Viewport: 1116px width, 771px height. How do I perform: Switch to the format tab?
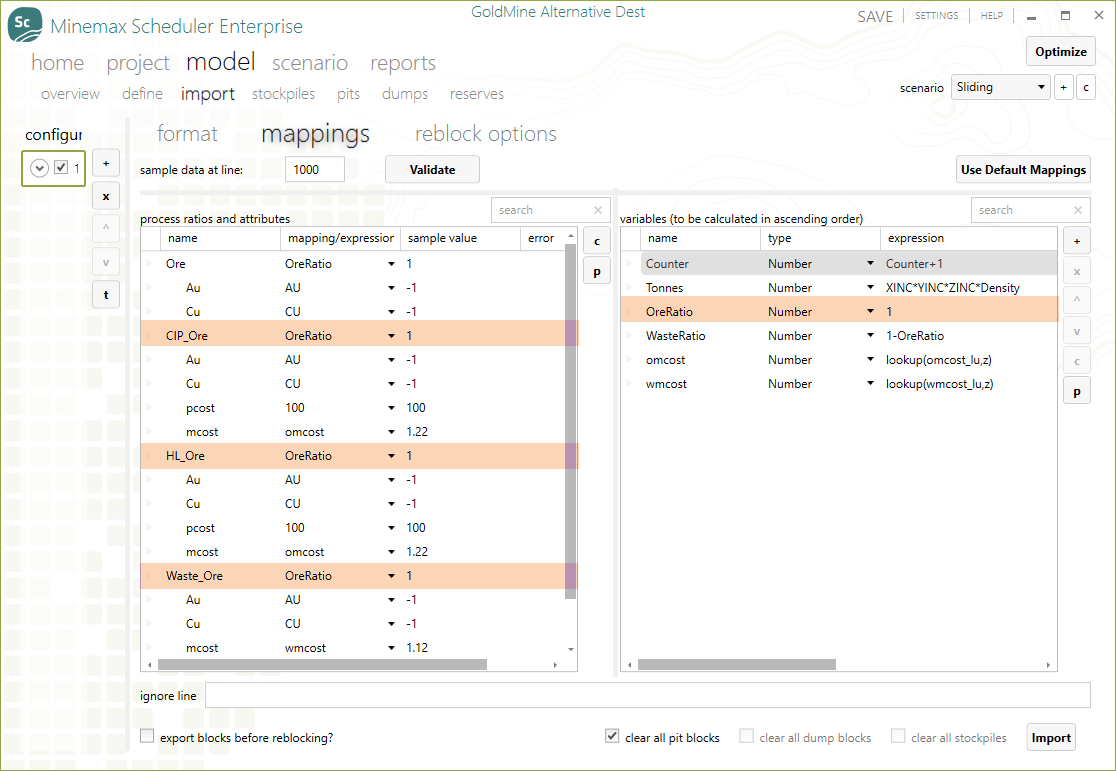(187, 134)
